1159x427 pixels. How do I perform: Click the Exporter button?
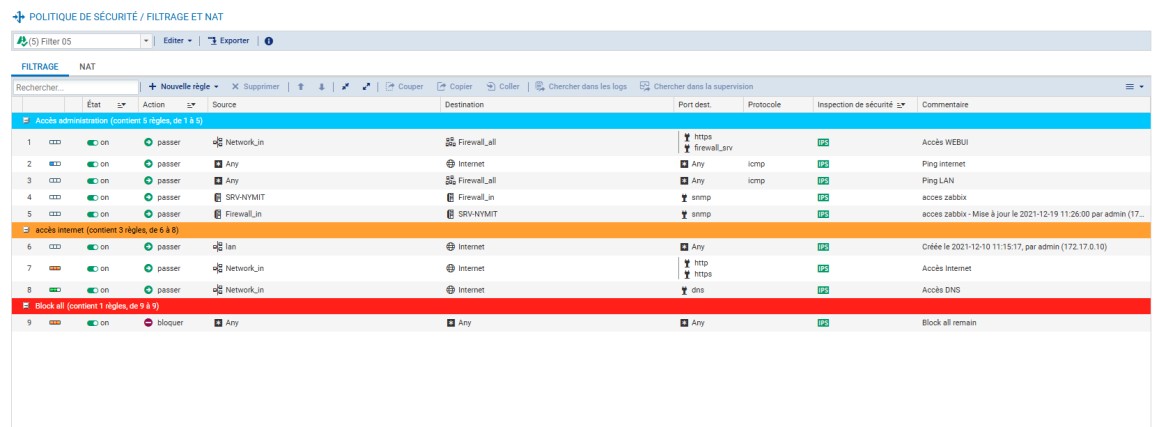pos(229,41)
